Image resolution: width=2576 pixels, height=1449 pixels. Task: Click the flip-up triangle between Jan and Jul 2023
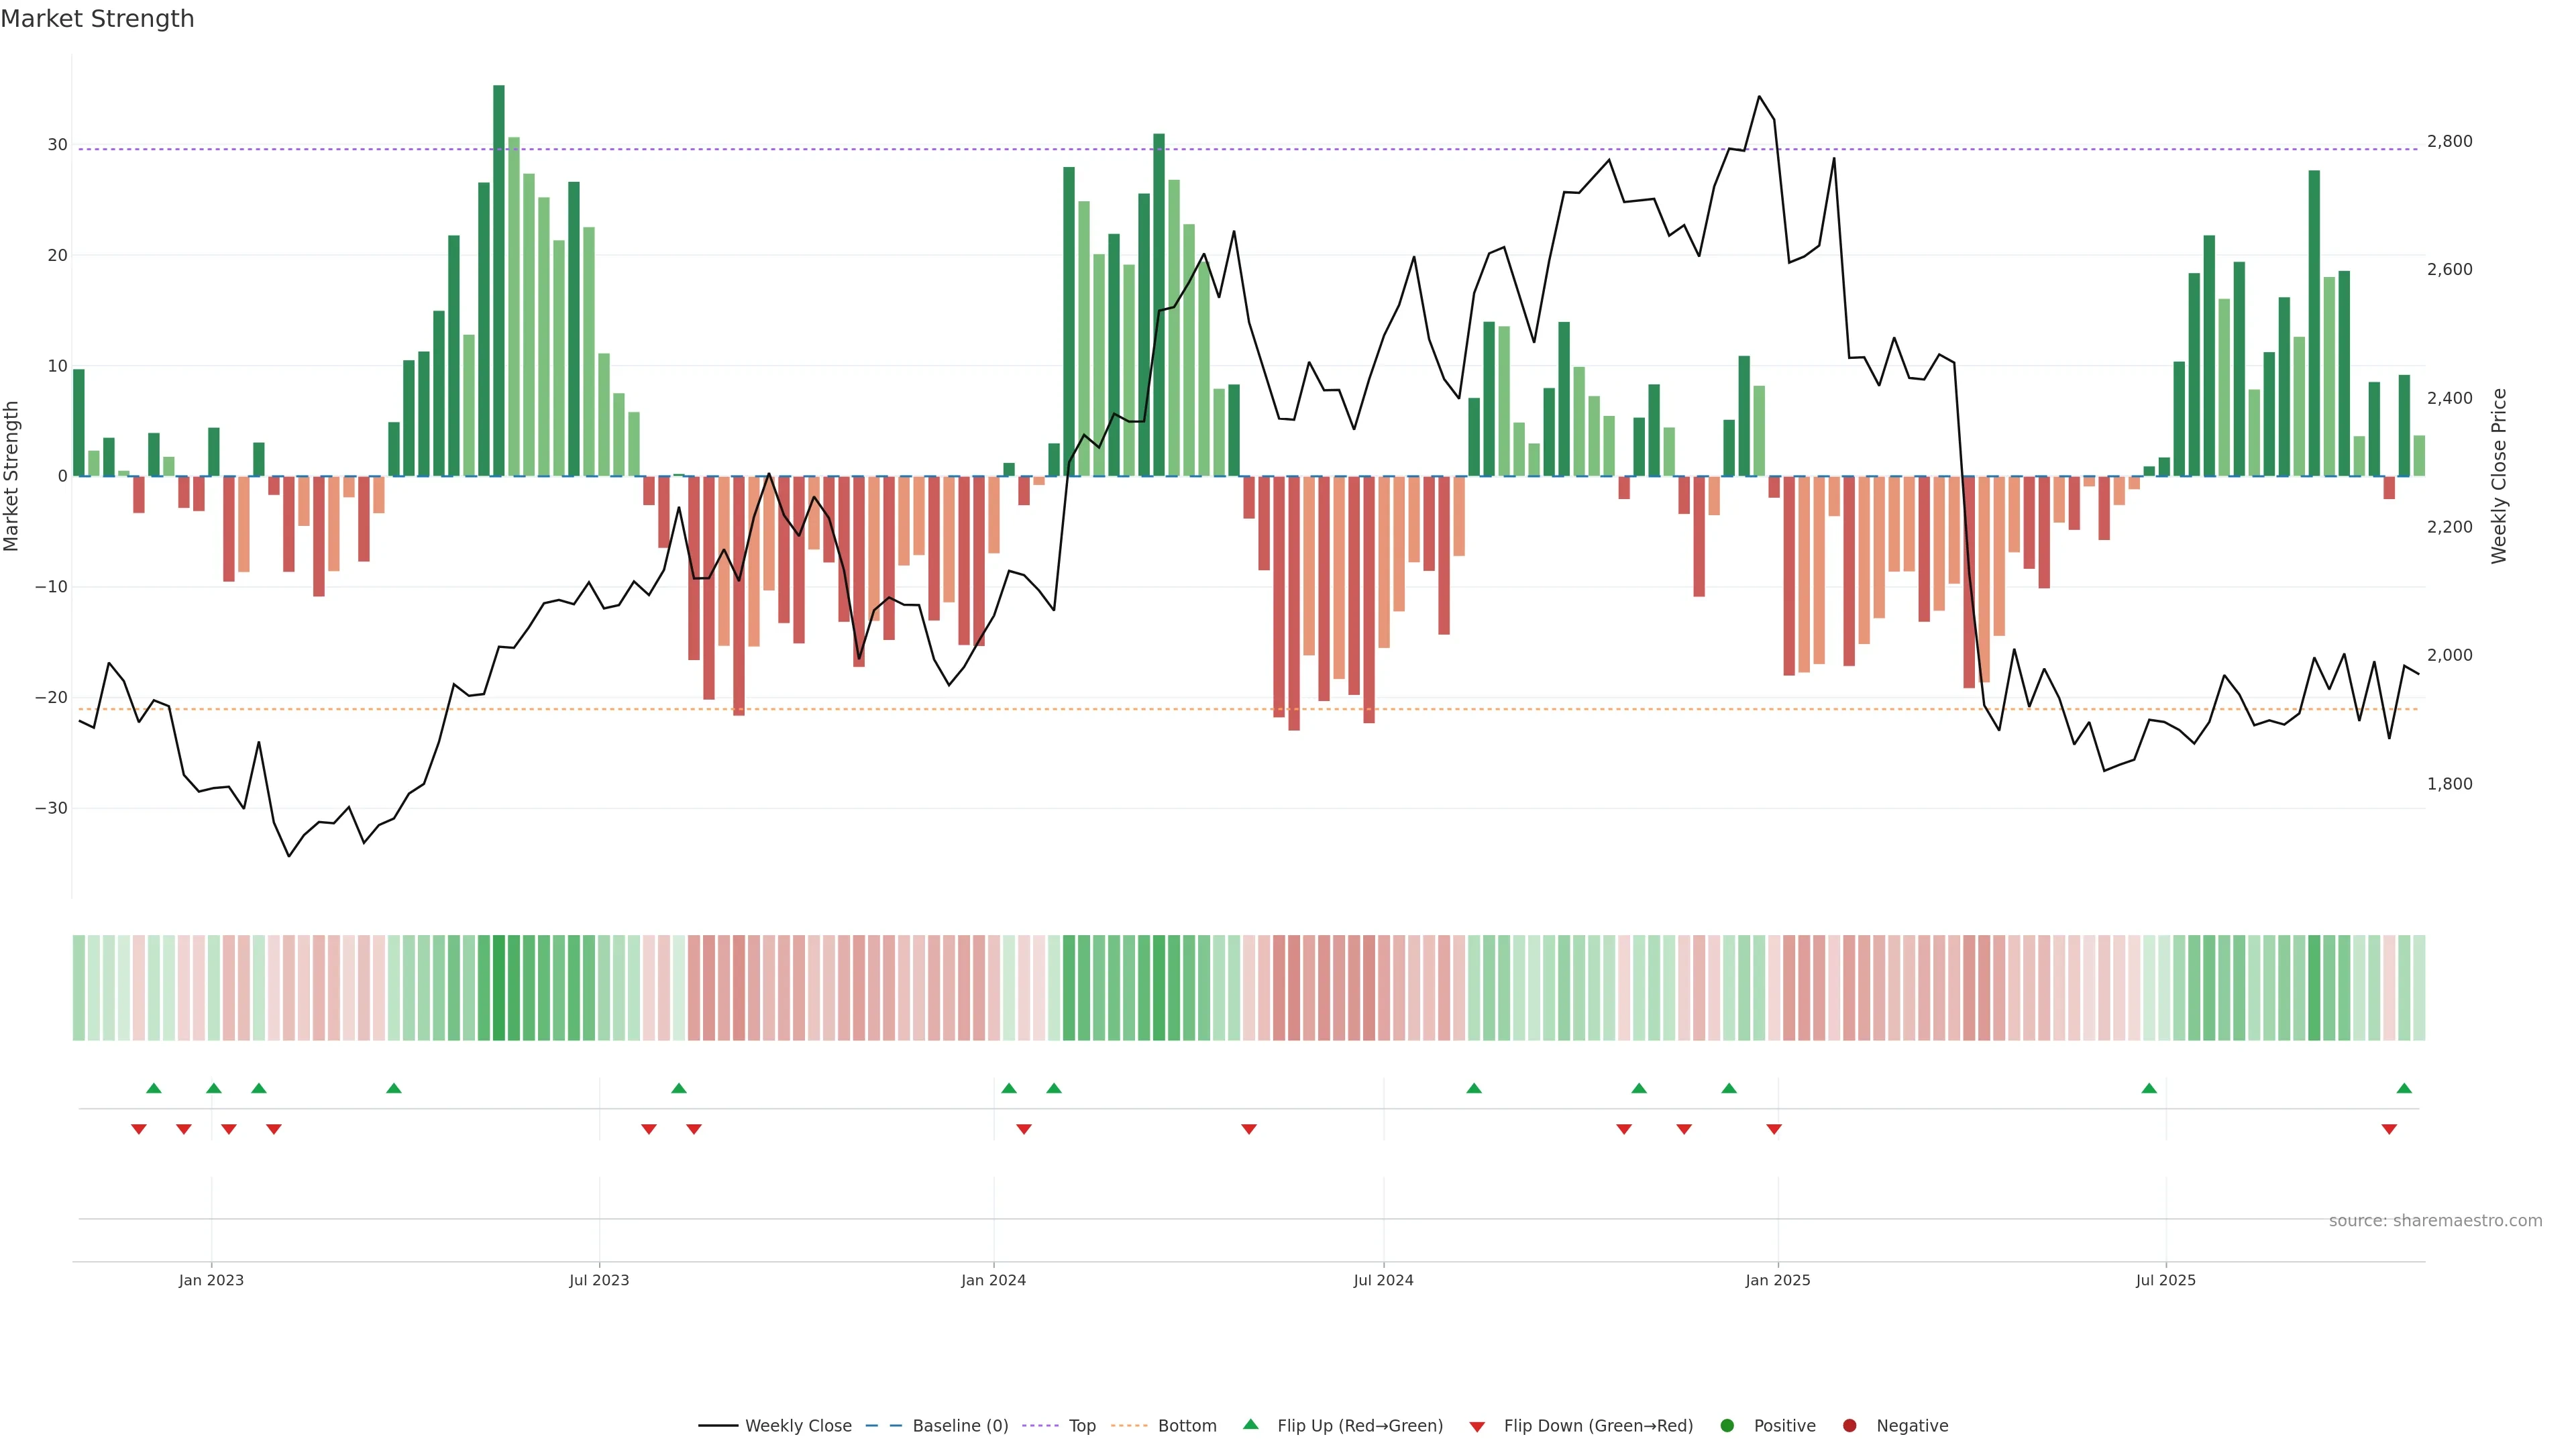pyautogui.click(x=394, y=1088)
